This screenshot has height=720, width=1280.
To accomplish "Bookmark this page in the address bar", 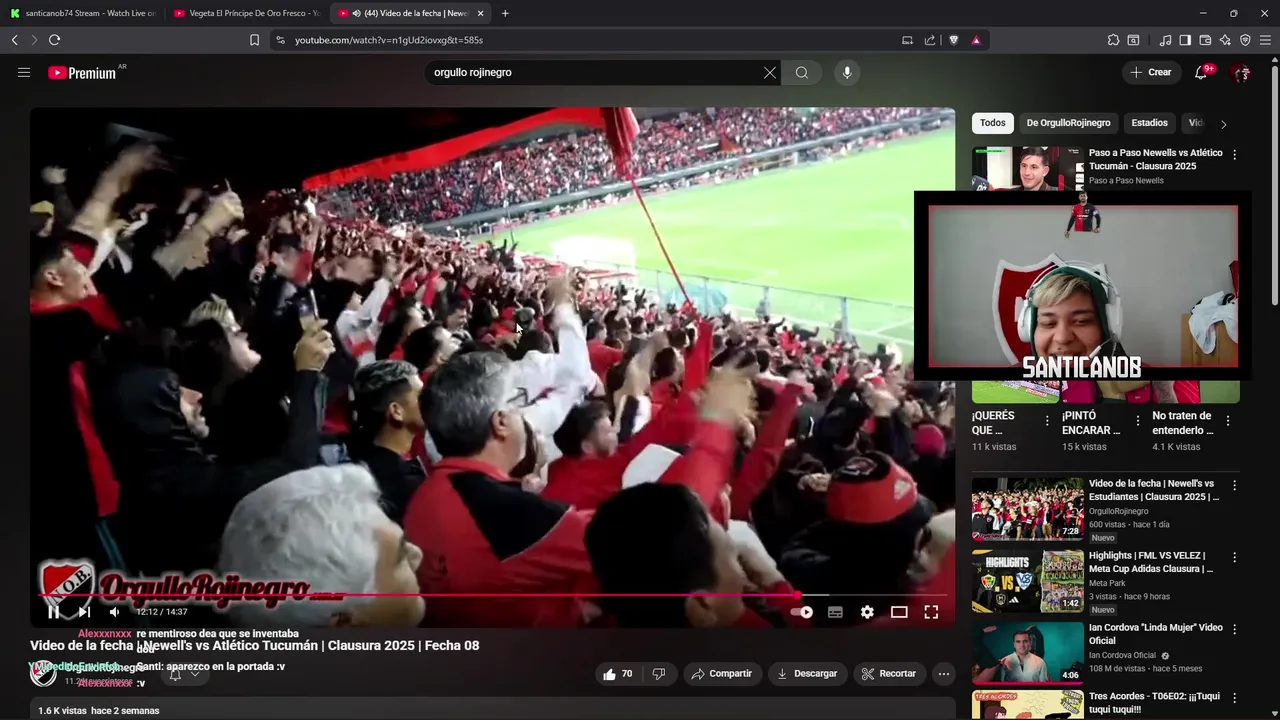I will pyautogui.click(x=254, y=40).
